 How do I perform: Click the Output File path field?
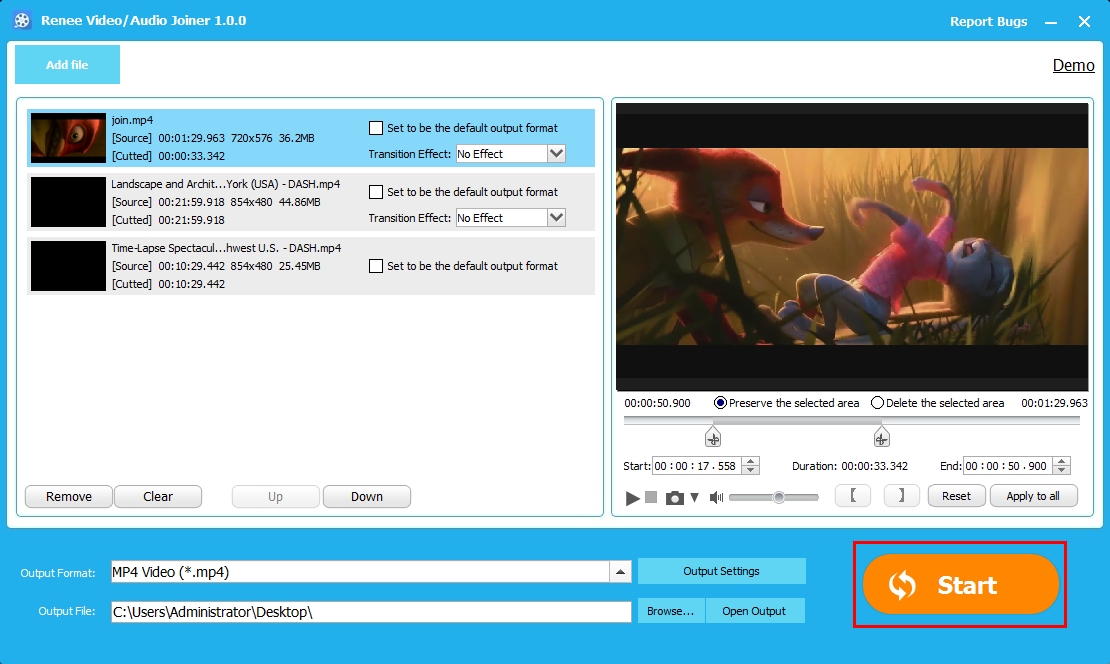pyautogui.click(x=370, y=611)
